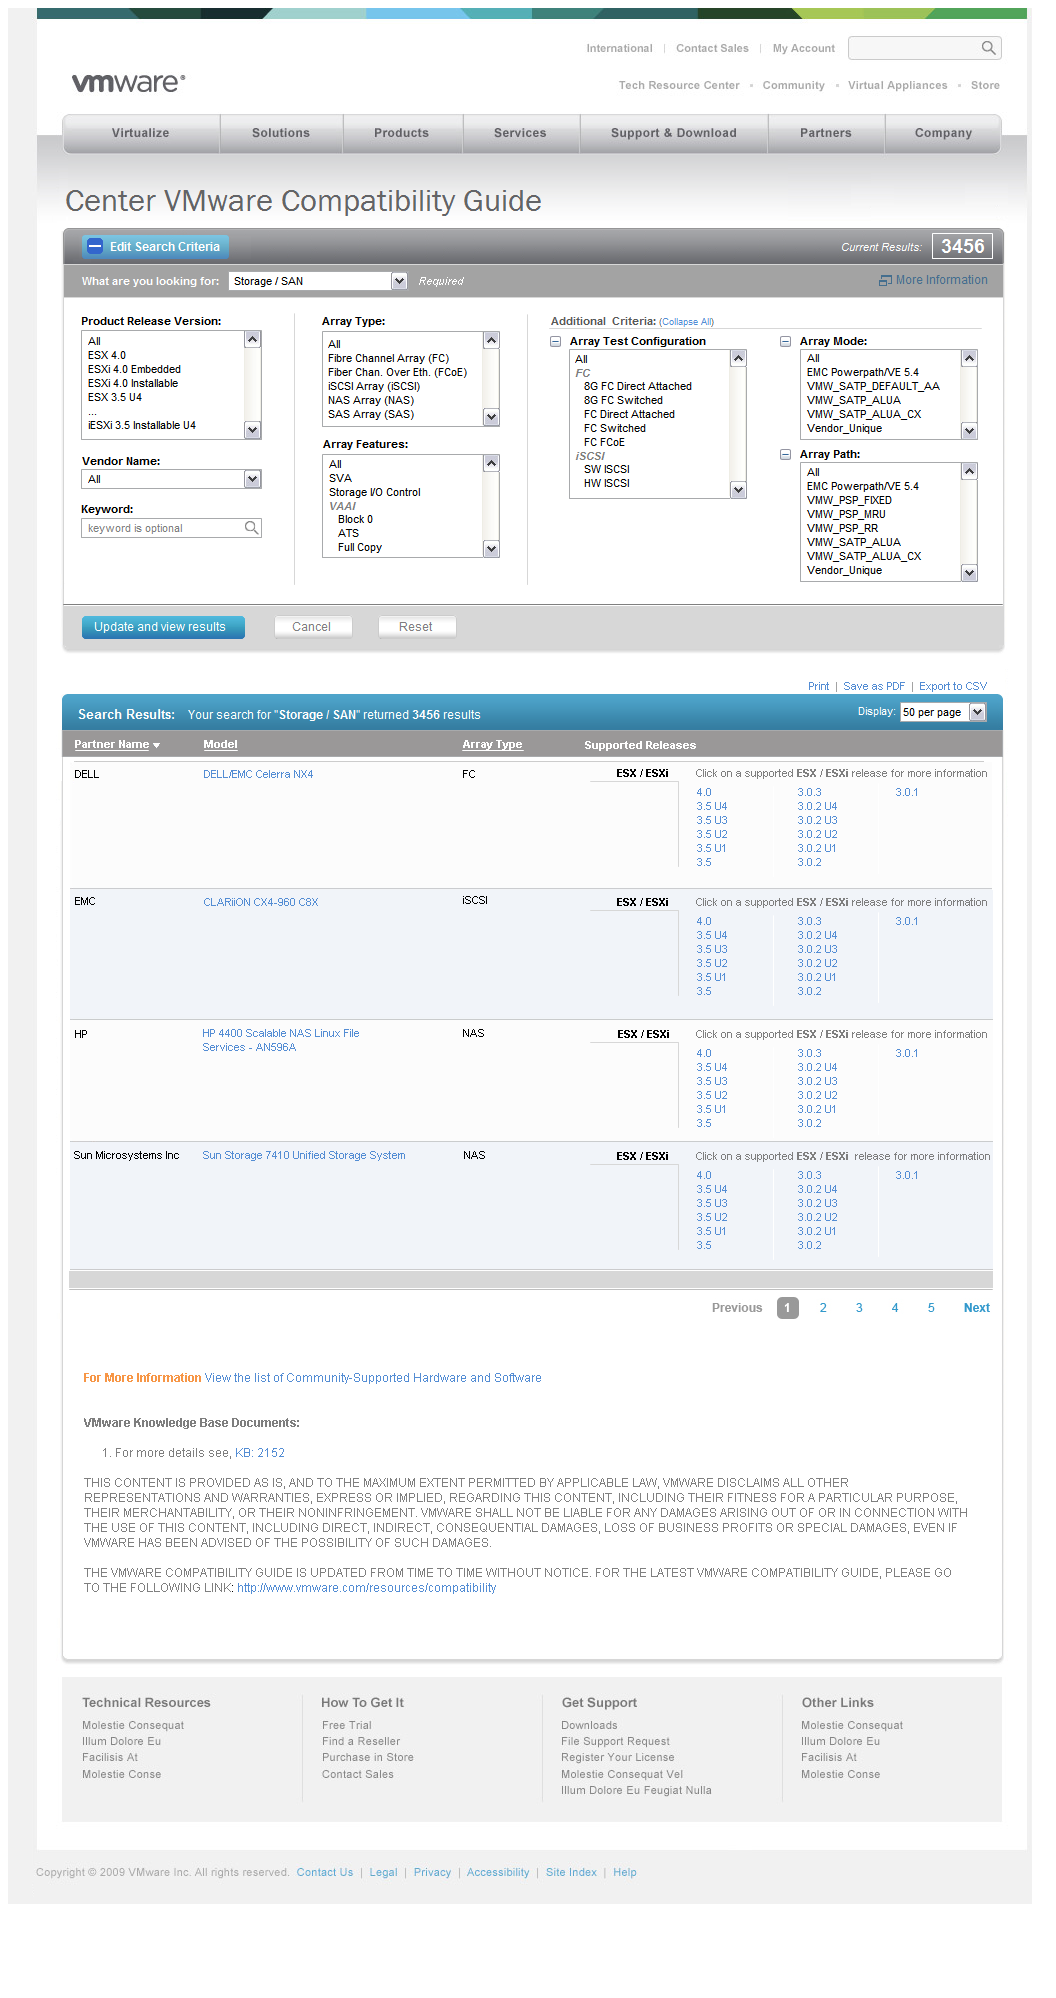Viewport: 1056px width, 1998px height.
Task: Select iSCSI Array (iSCSI) in Array Type
Action: [x=374, y=387]
